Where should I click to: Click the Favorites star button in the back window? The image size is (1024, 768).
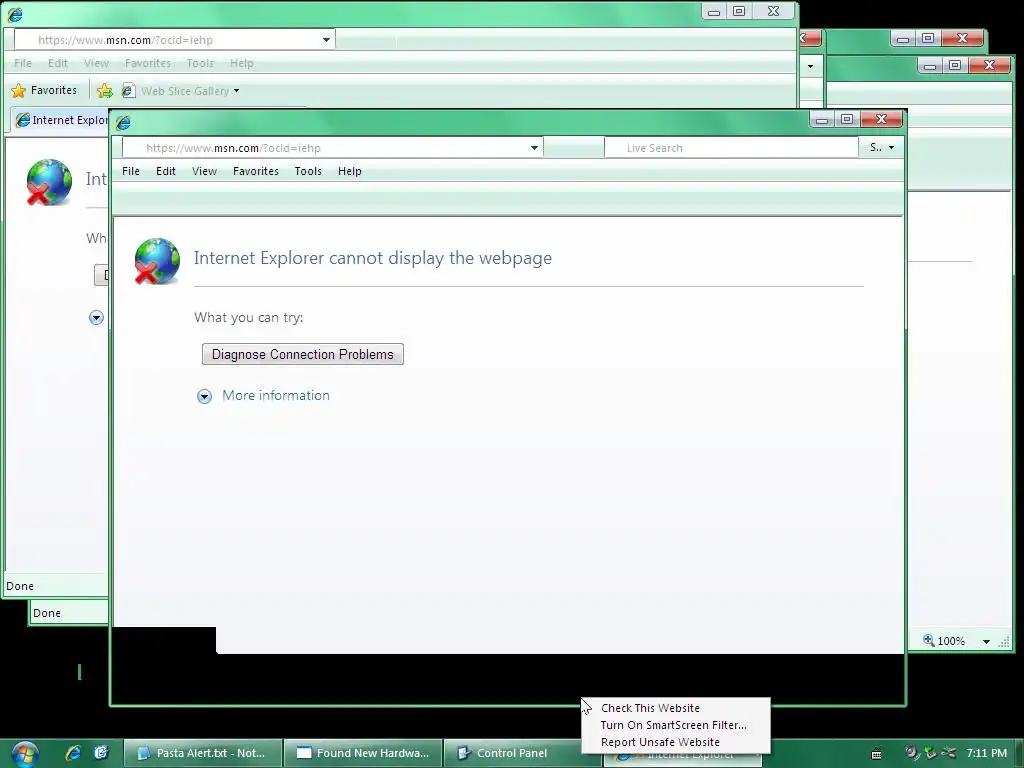click(x=44, y=90)
